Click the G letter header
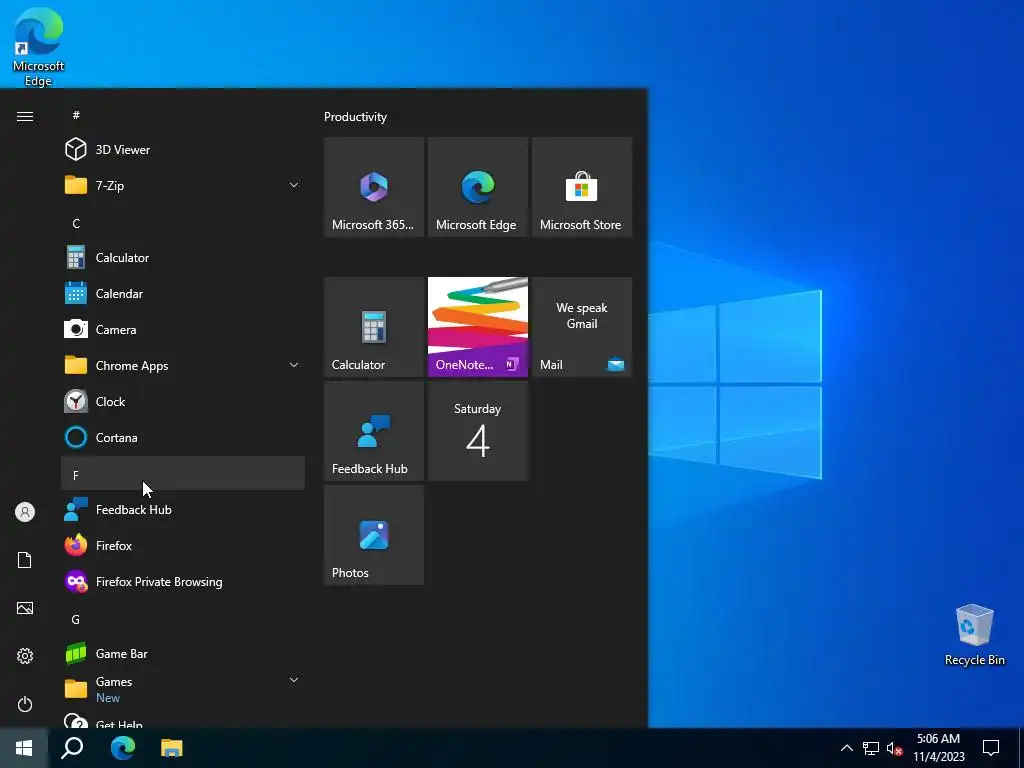This screenshot has width=1024, height=768. [x=183, y=618]
